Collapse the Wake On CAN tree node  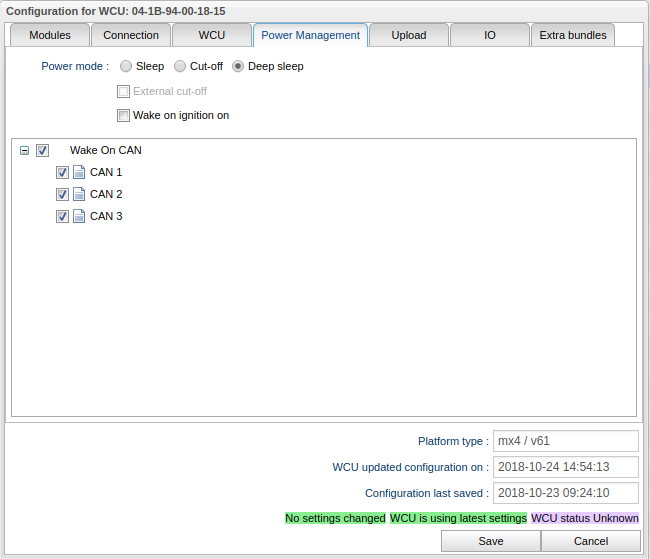click(25, 151)
